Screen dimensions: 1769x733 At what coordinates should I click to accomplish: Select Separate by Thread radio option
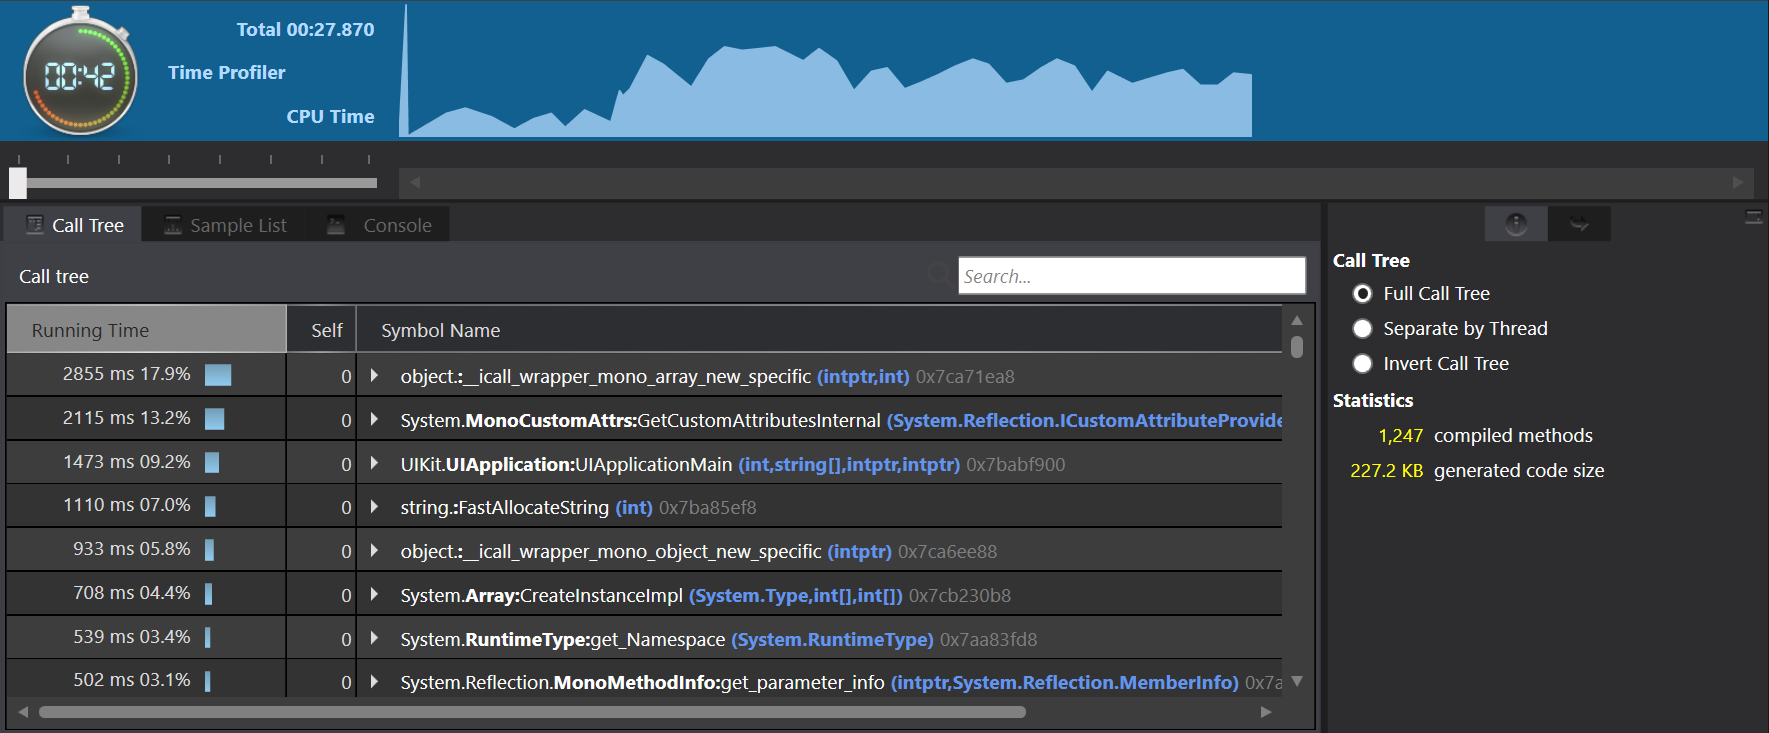coord(1362,329)
